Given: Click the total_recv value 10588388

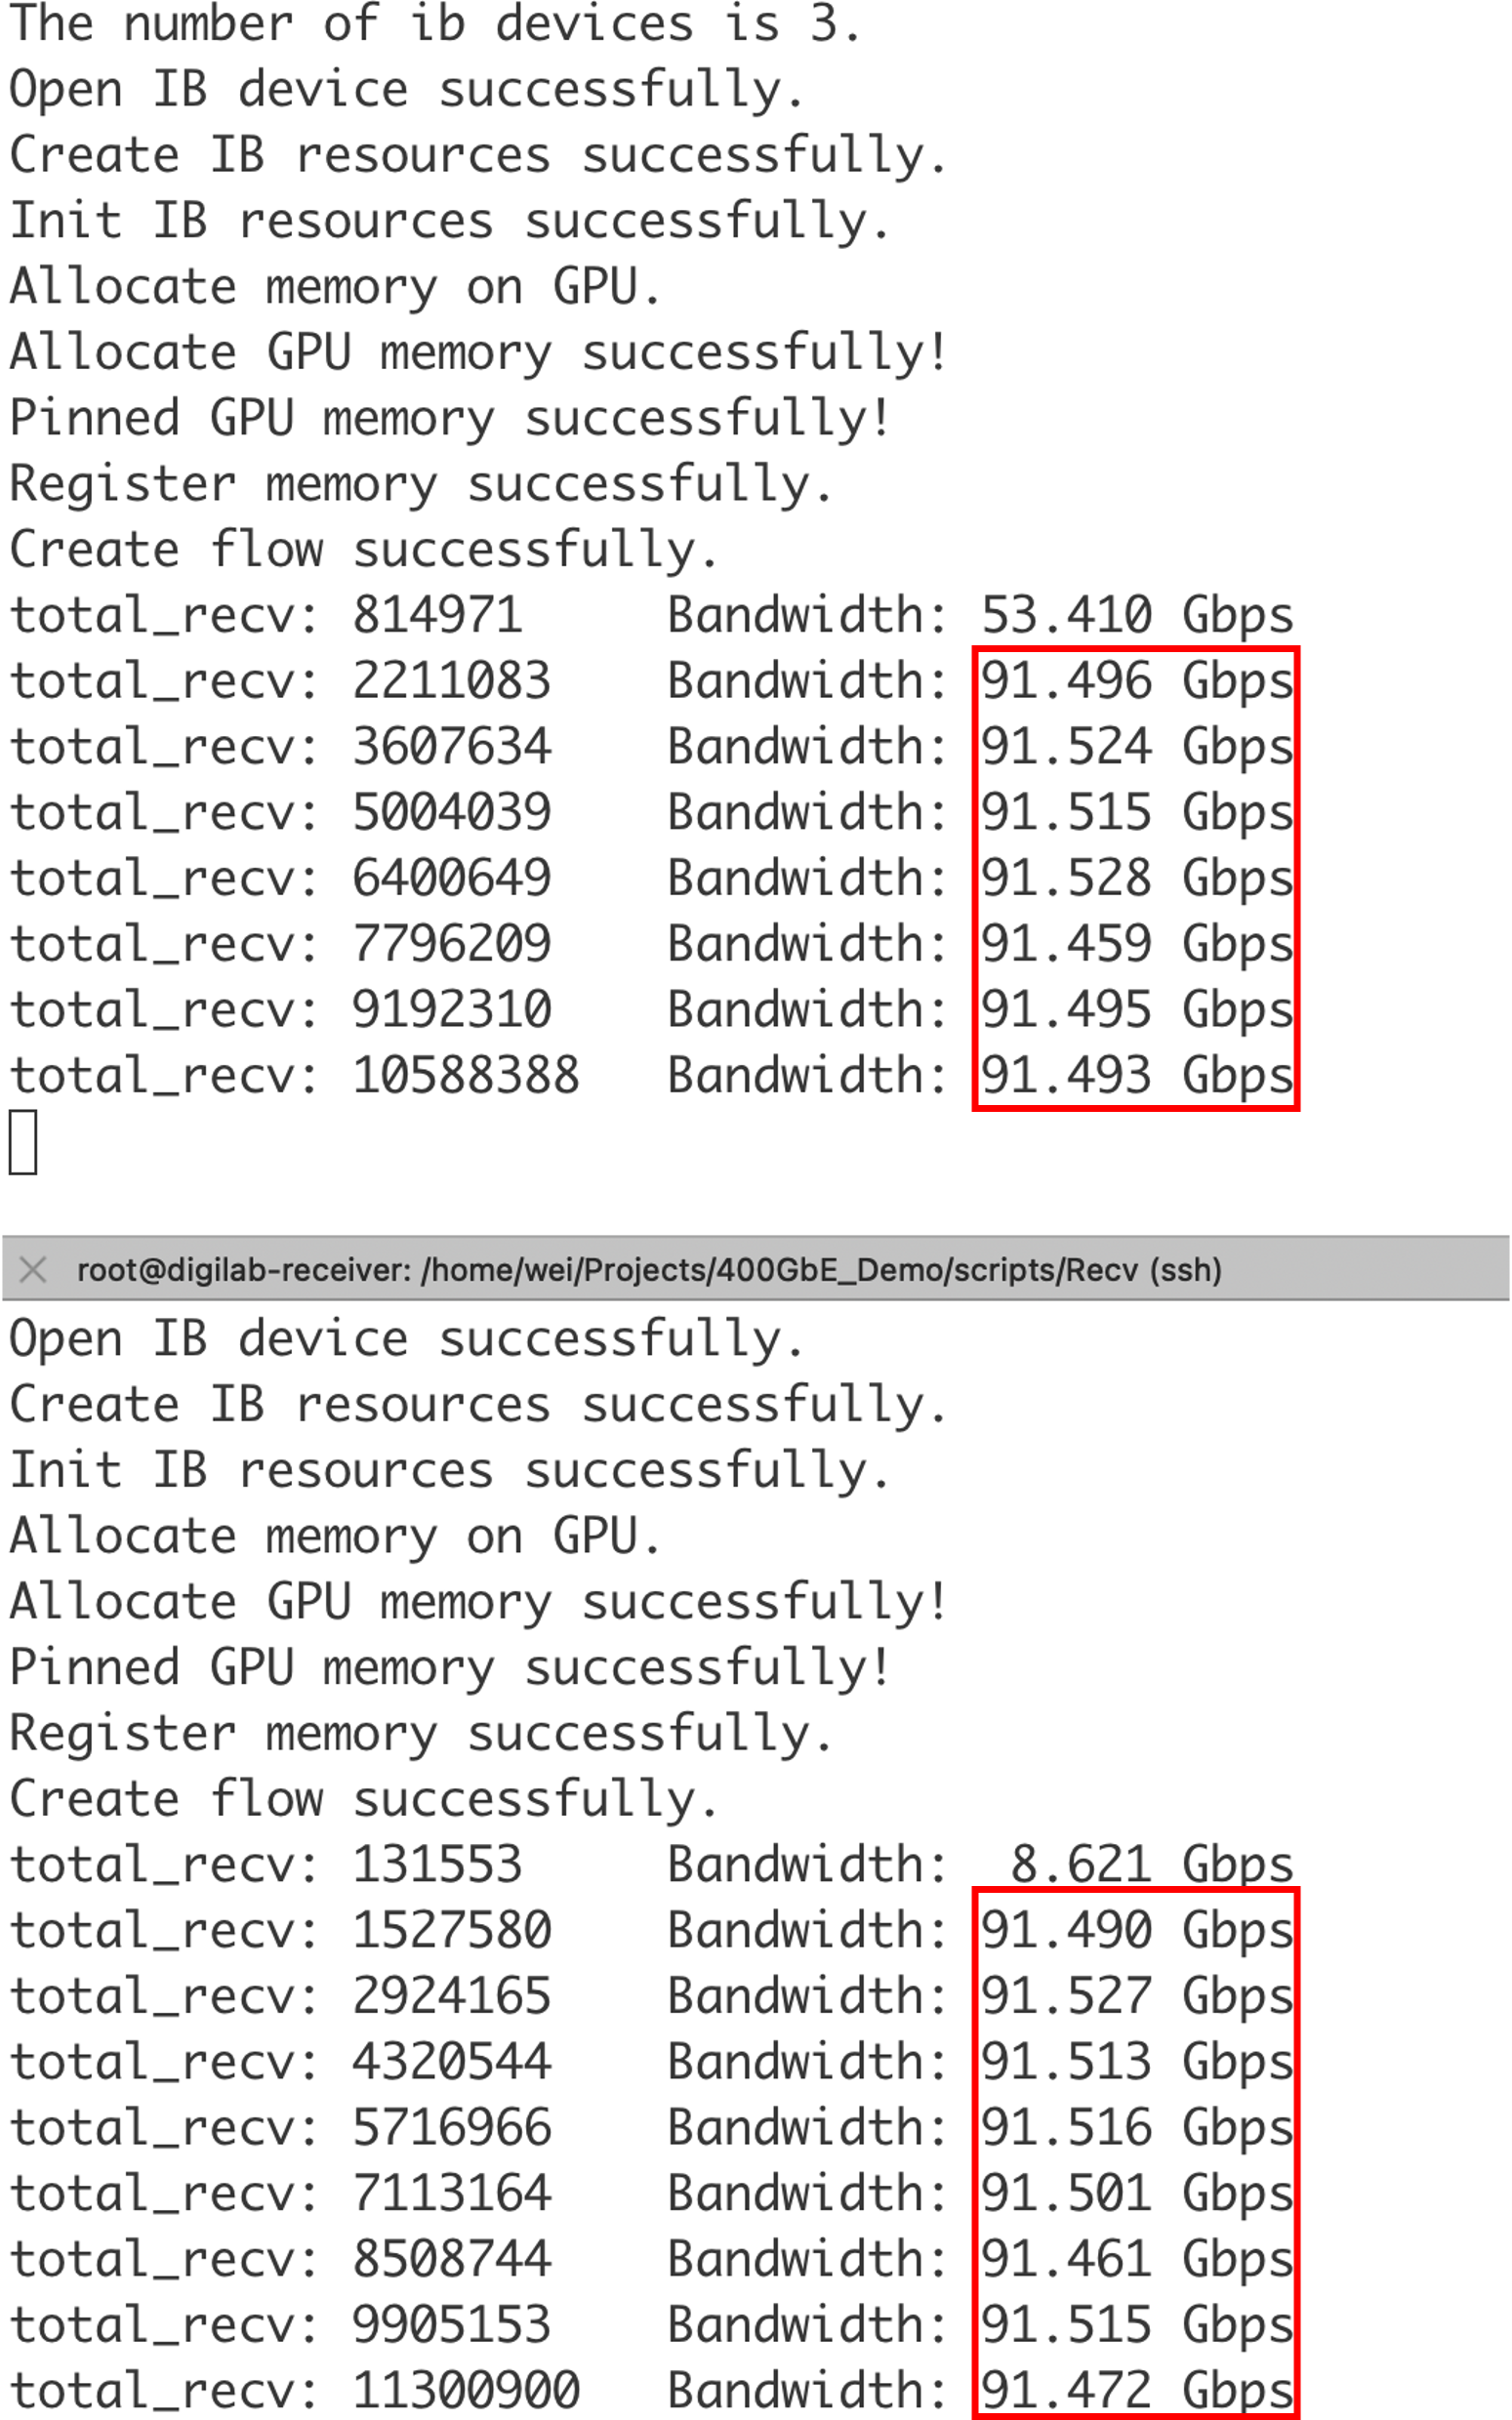Looking at the screenshot, I should pos(465,1076).
